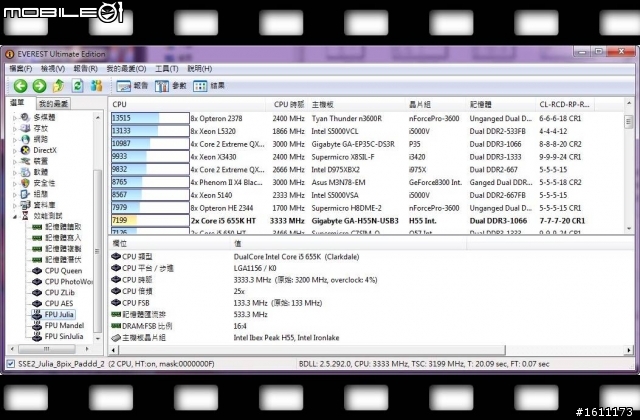
Task: Click the two-people icon in the toolbar
Action: pos(96,86)
